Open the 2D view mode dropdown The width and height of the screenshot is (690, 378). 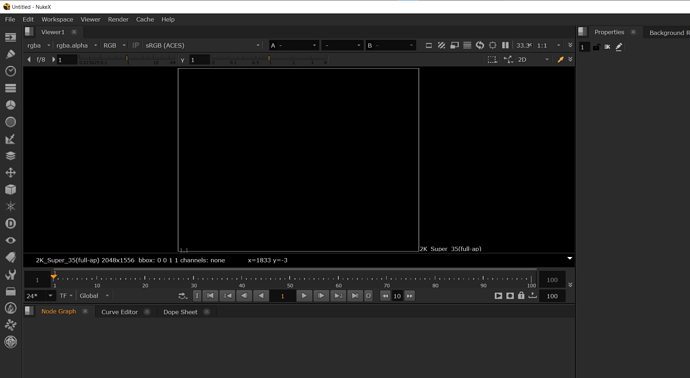pyautogui.click(x=533, y=59)
